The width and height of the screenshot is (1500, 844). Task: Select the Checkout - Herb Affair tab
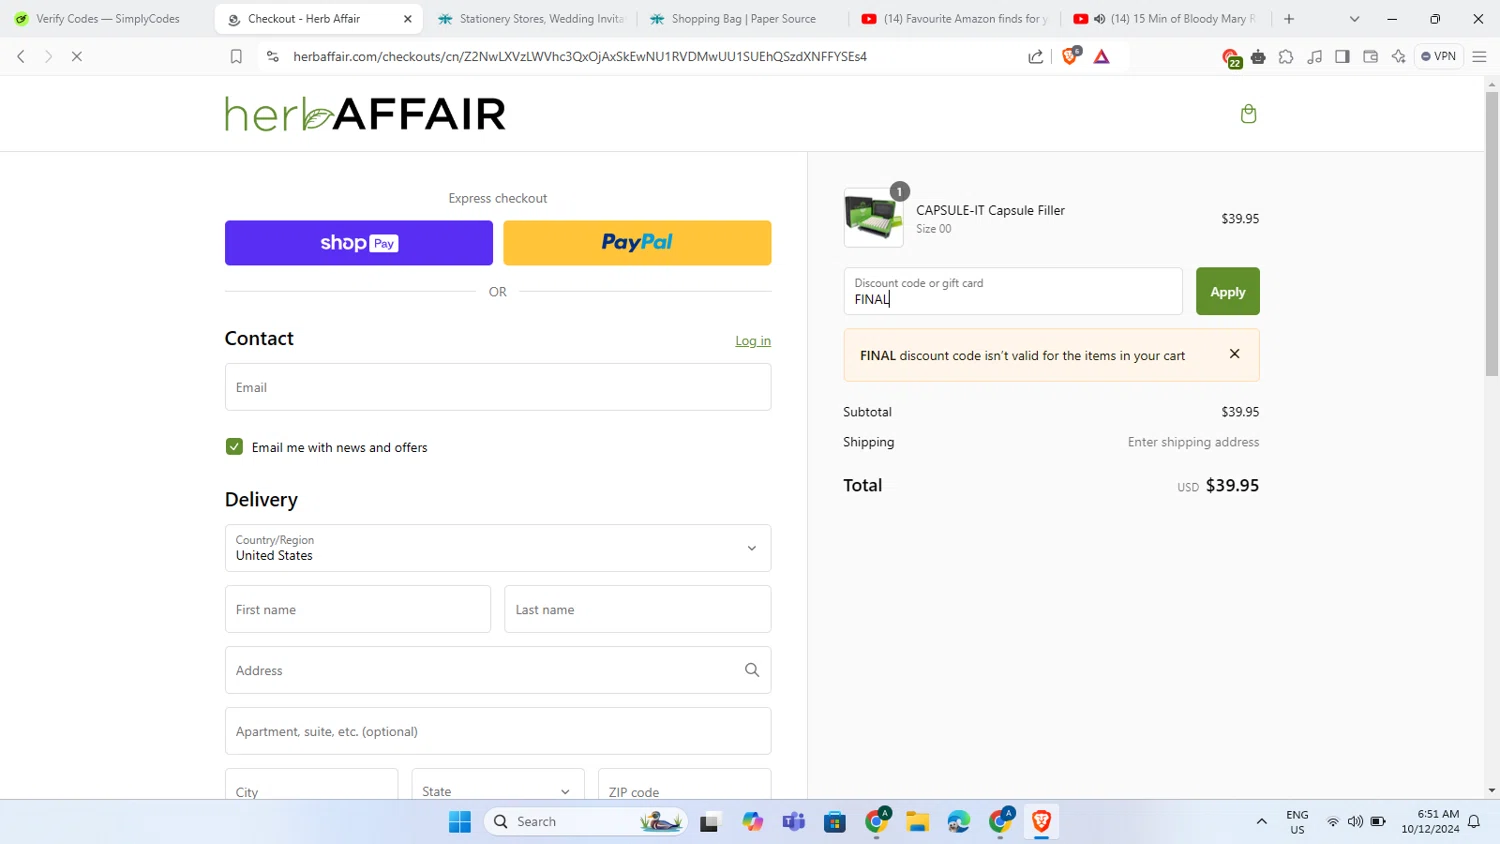click(318, 19)
